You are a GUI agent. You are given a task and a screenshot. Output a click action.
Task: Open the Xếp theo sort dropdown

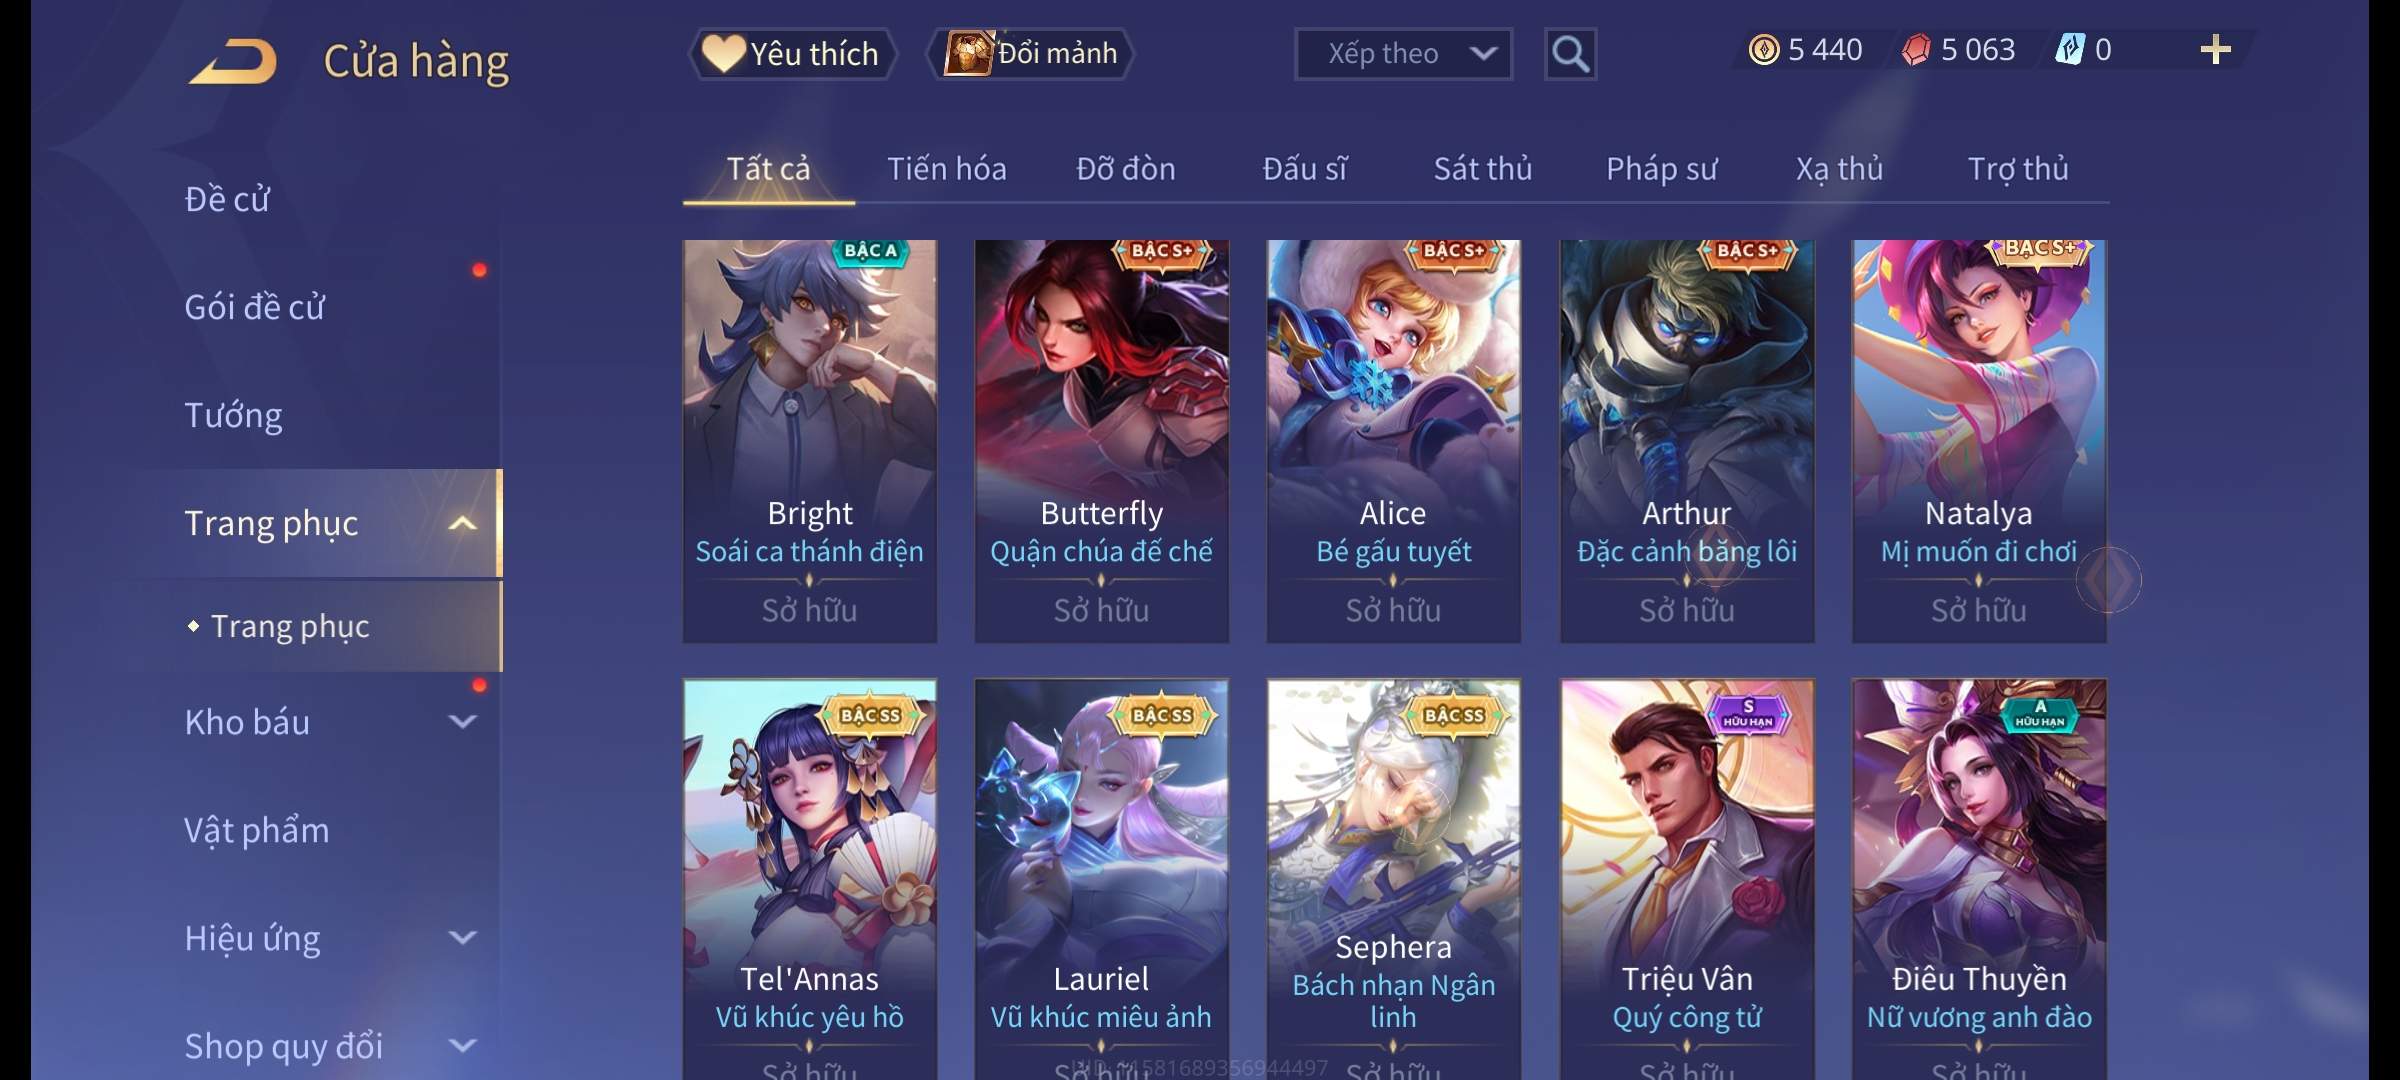point(1403,54)
